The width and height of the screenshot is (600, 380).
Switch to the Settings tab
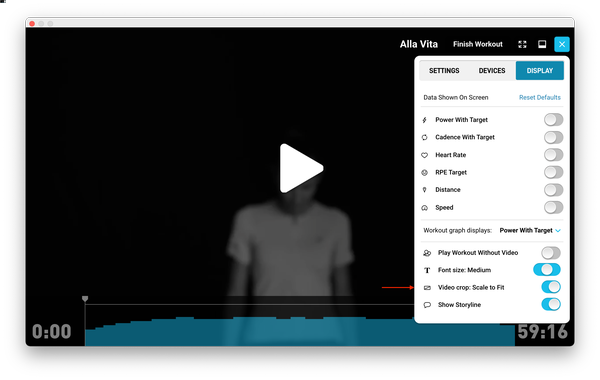444,71
